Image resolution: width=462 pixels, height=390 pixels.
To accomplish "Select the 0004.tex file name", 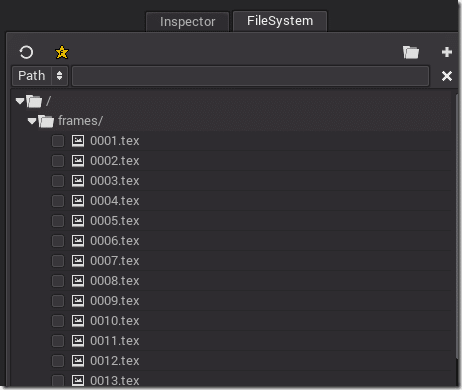I will pyautogui.click(x=115, y=201).
